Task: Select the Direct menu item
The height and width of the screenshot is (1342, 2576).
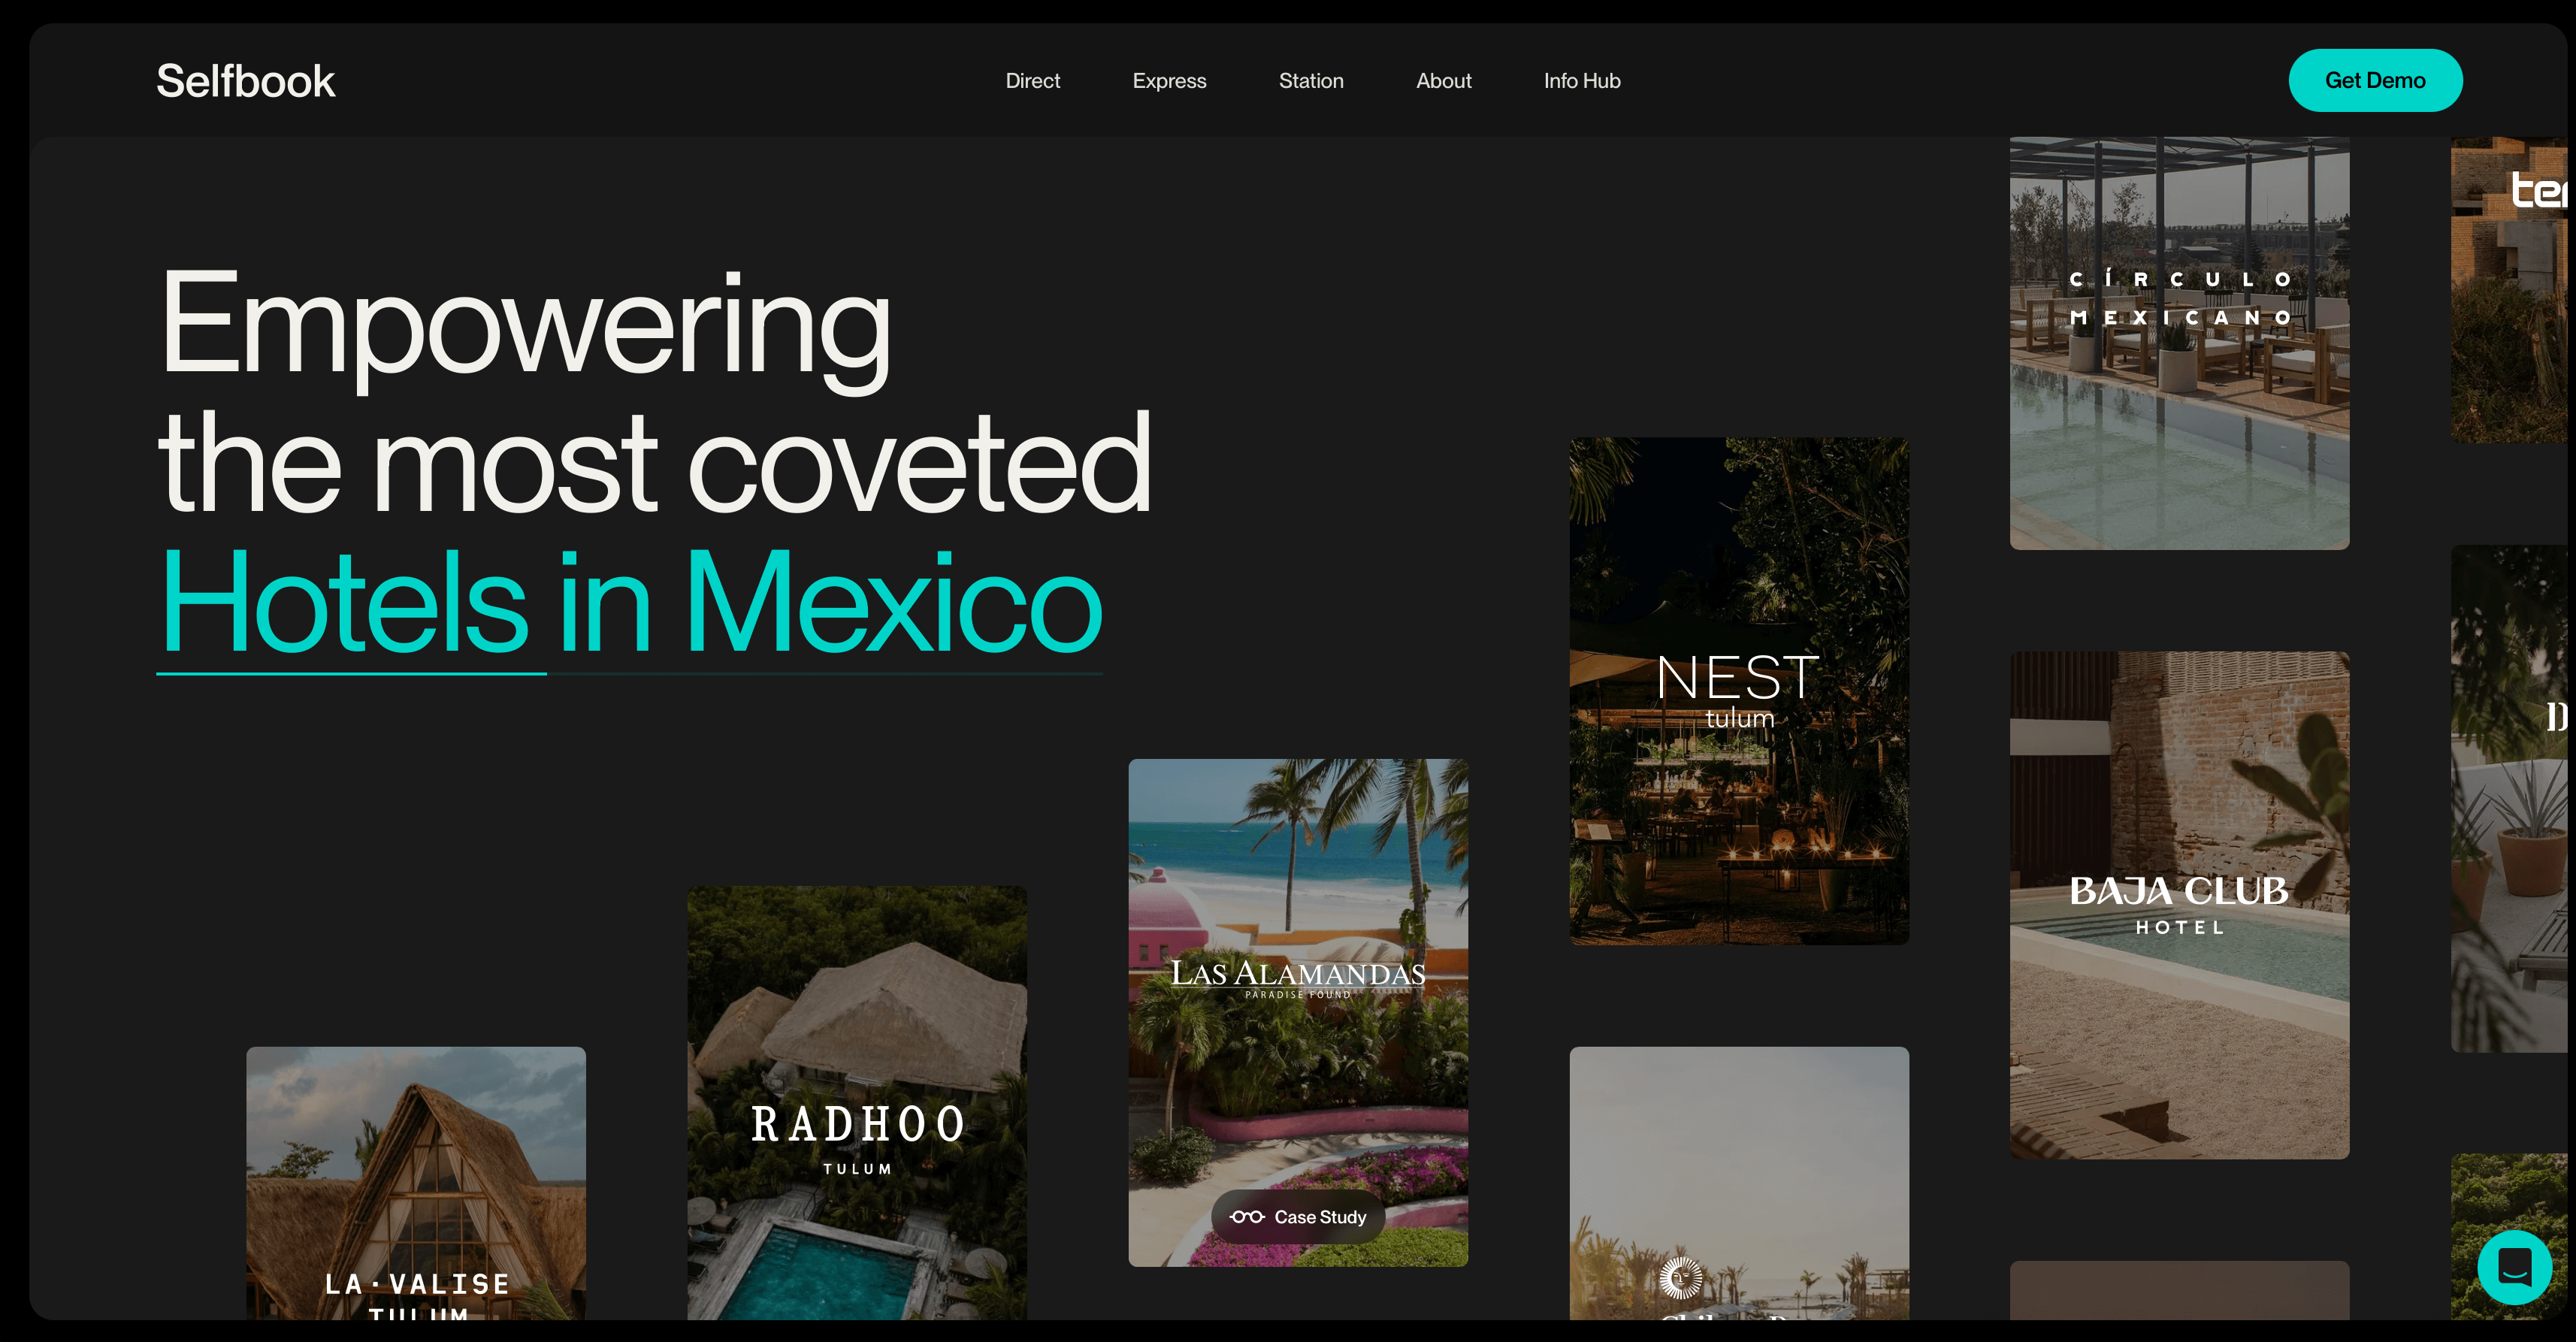Action: (x=1031, y=80)
